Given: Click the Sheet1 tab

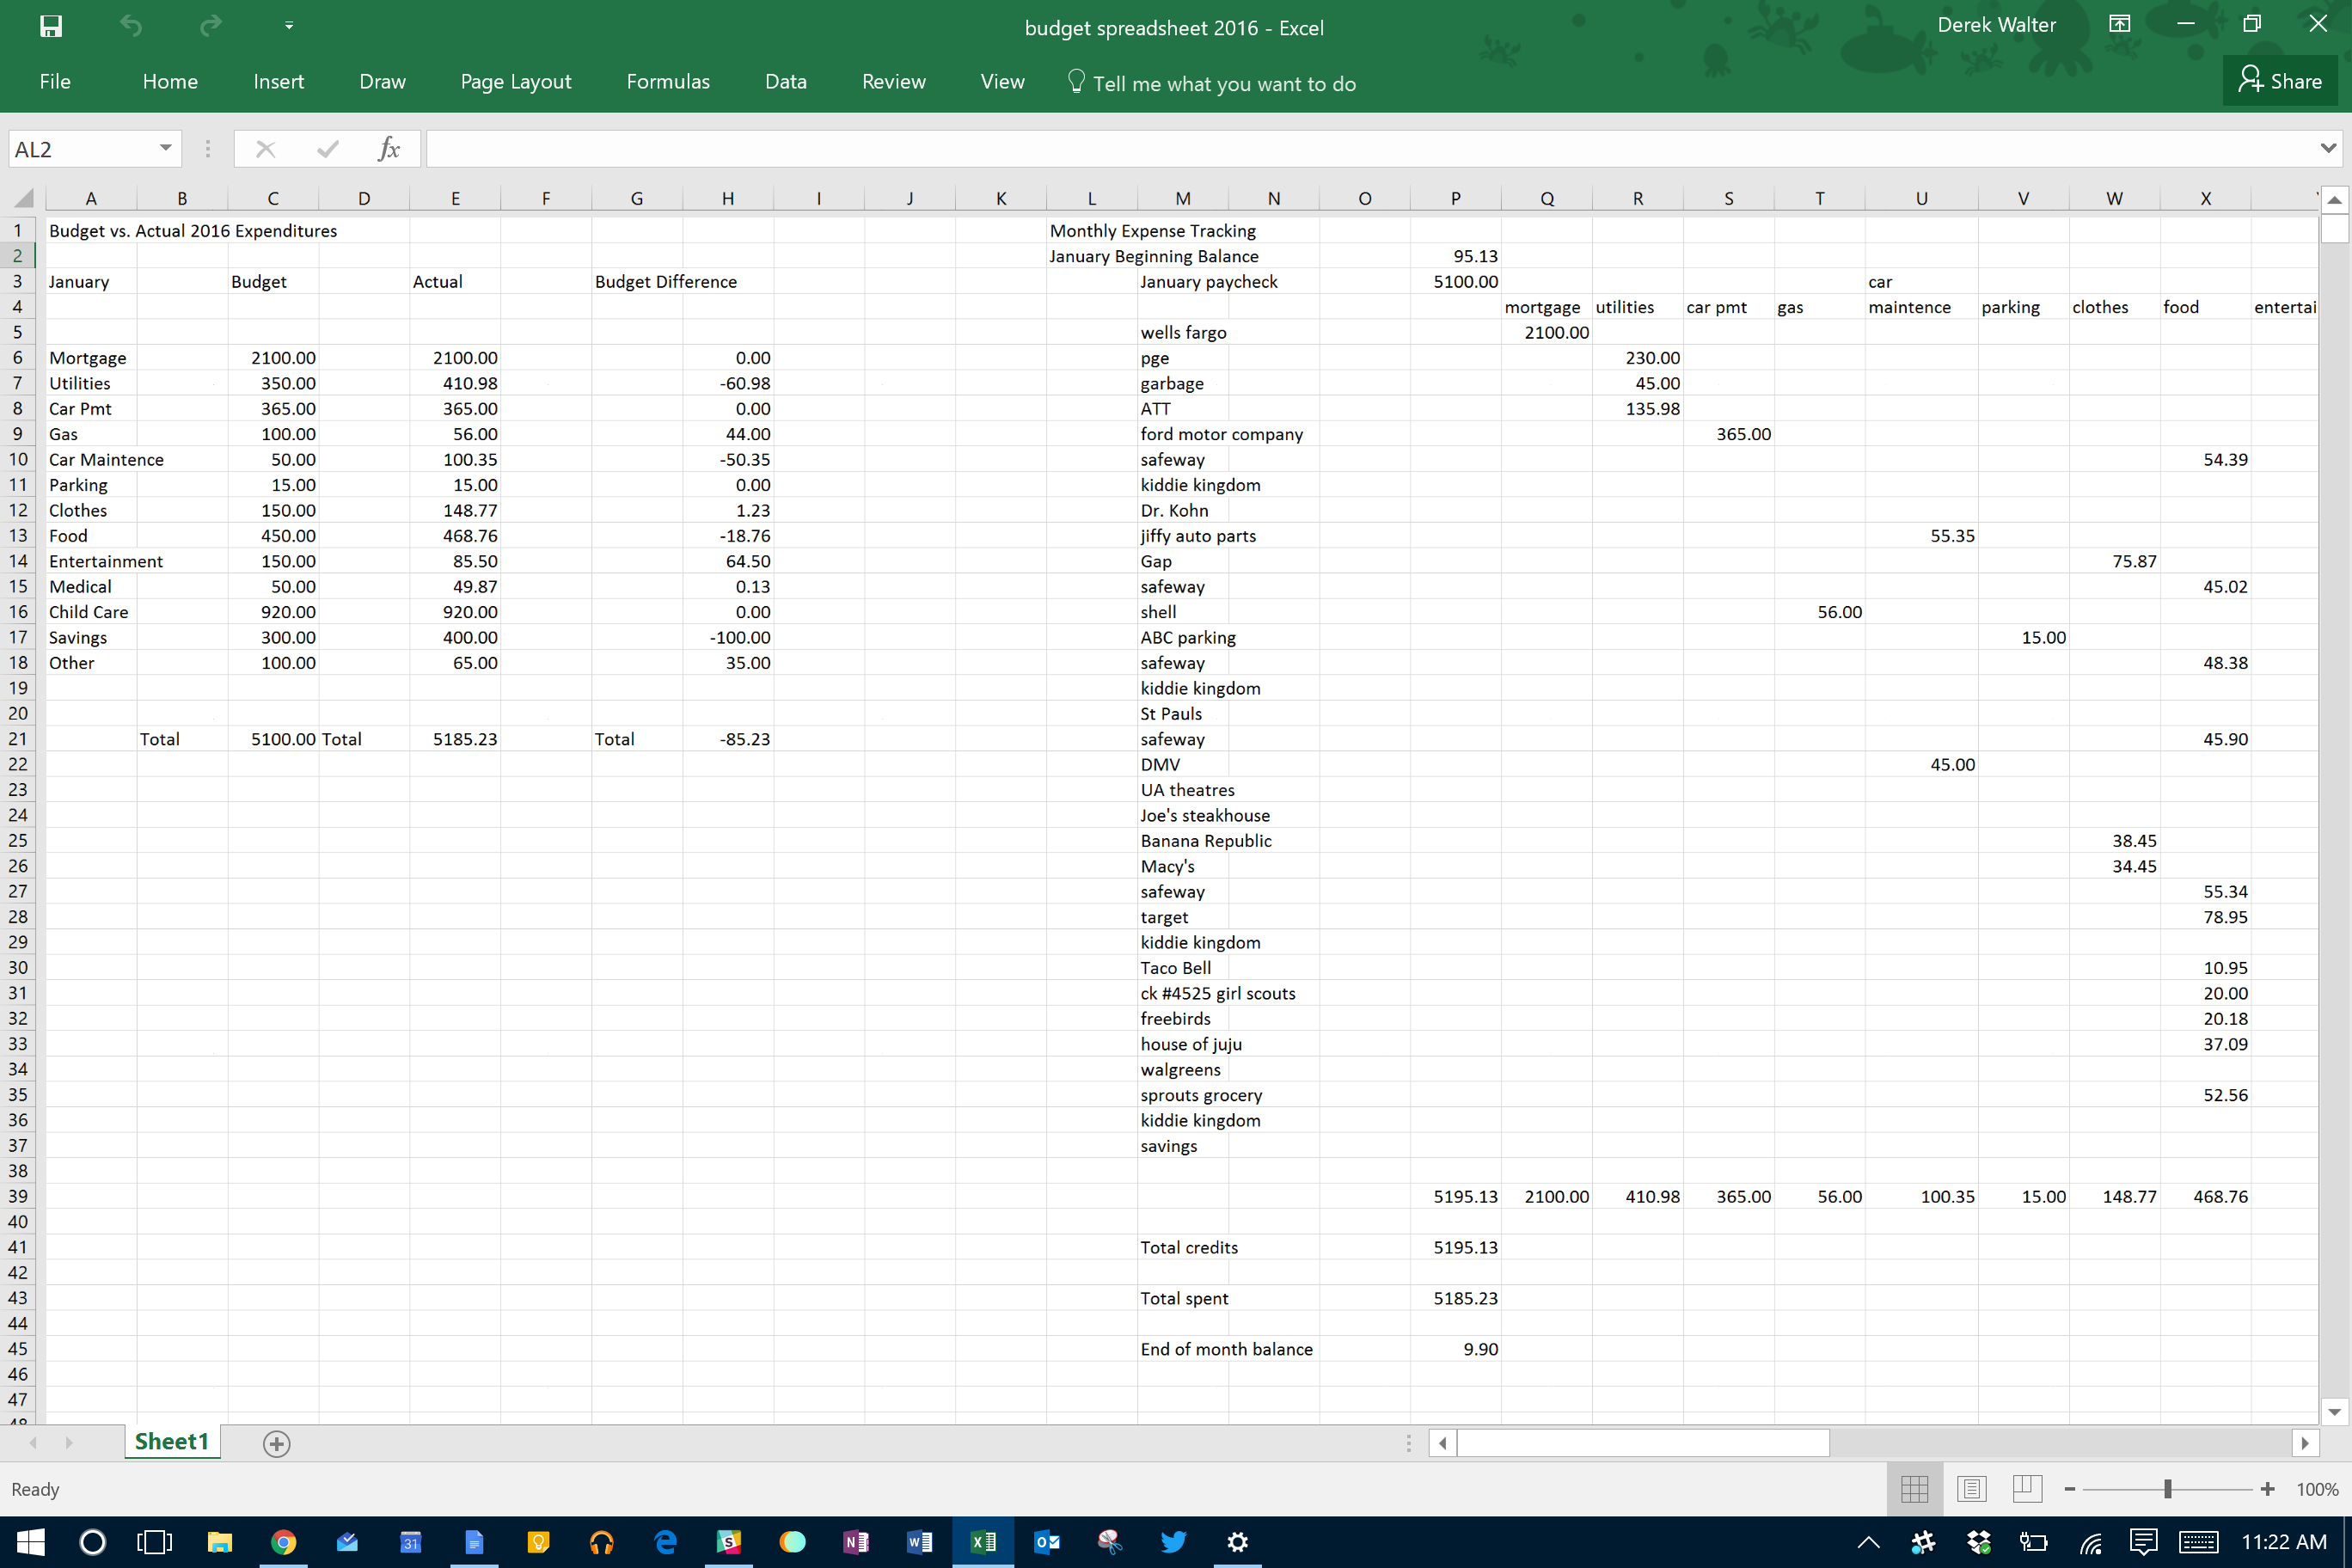Looking at the screenshot, I should pyautogui.click(x=171, y=1441).
